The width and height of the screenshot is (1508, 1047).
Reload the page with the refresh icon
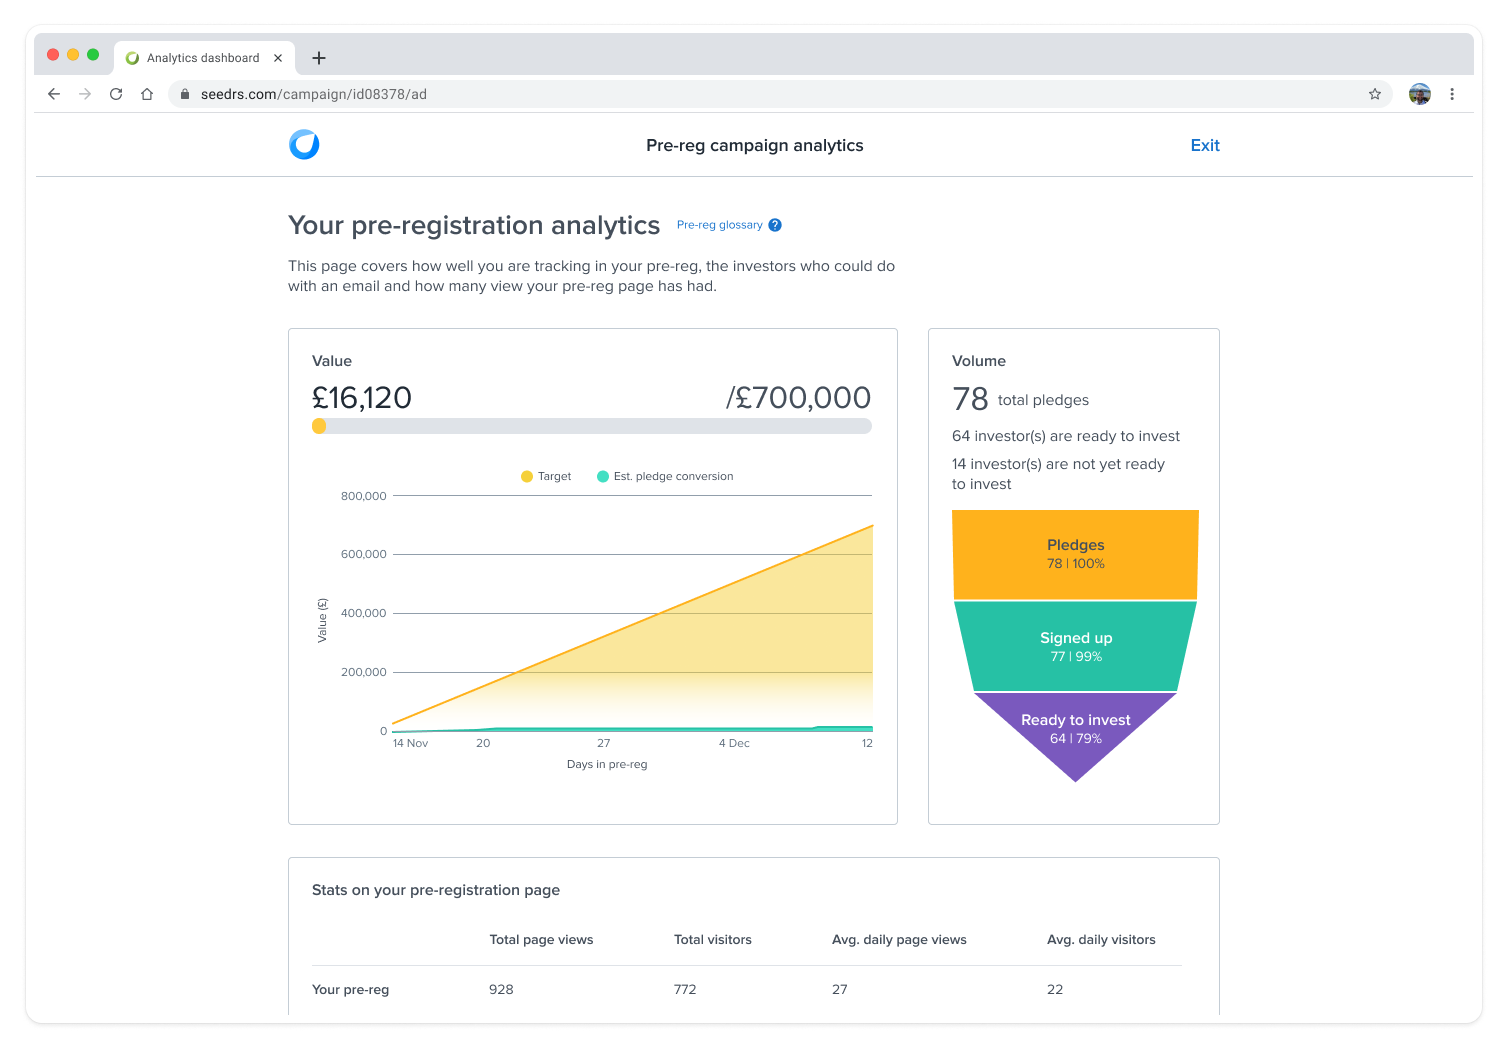click(x=116, y=94)
